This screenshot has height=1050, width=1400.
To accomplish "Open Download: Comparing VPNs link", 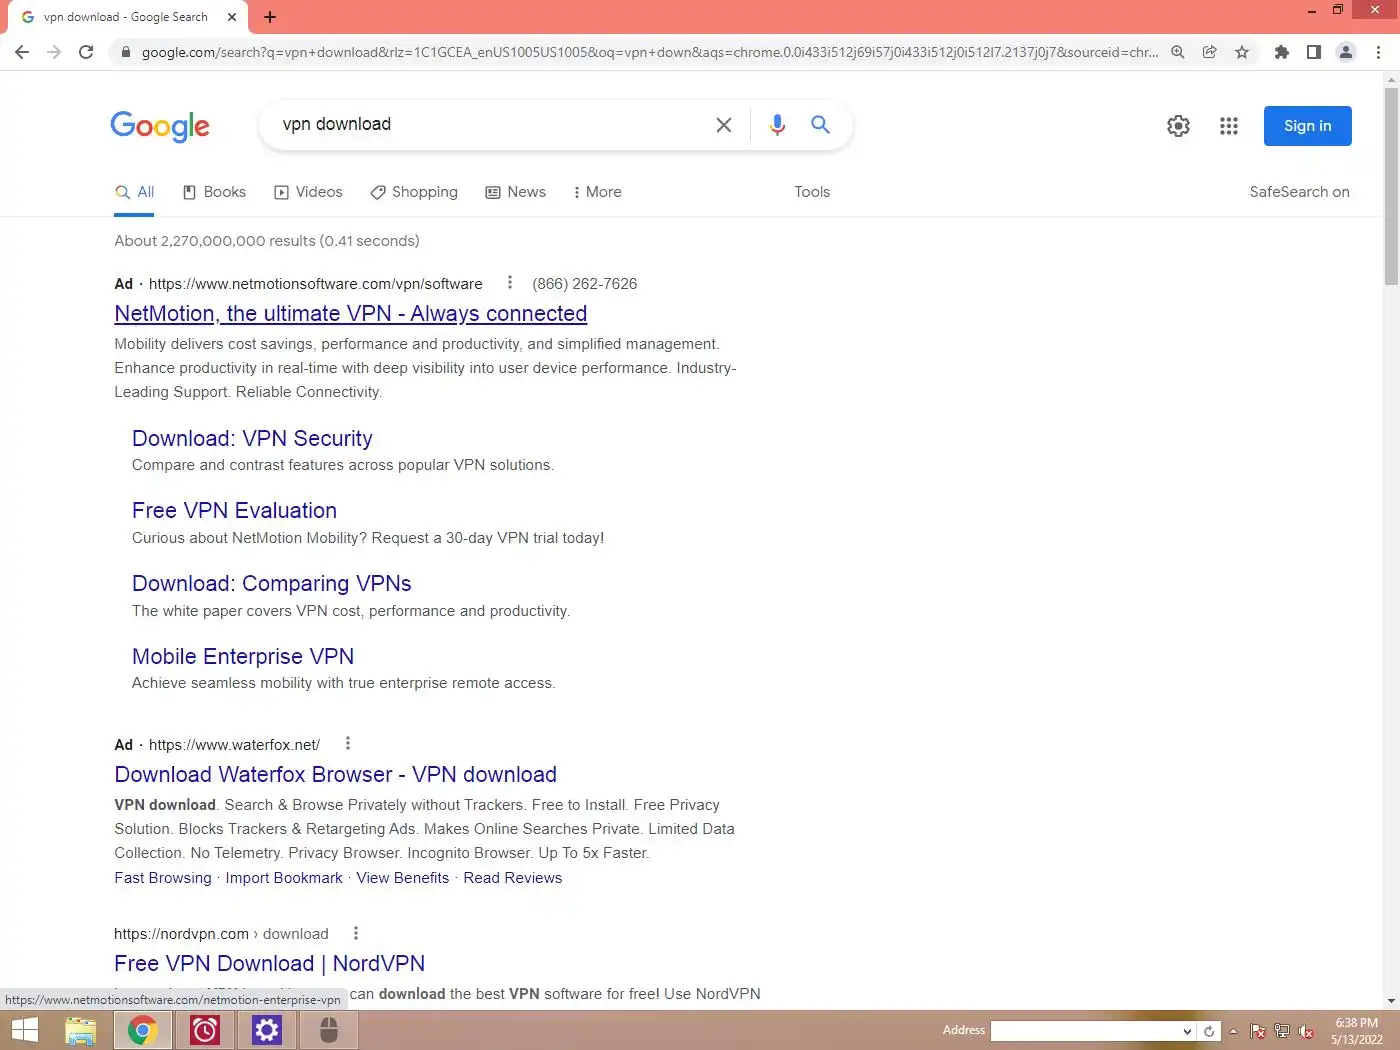I will (271, 584).
